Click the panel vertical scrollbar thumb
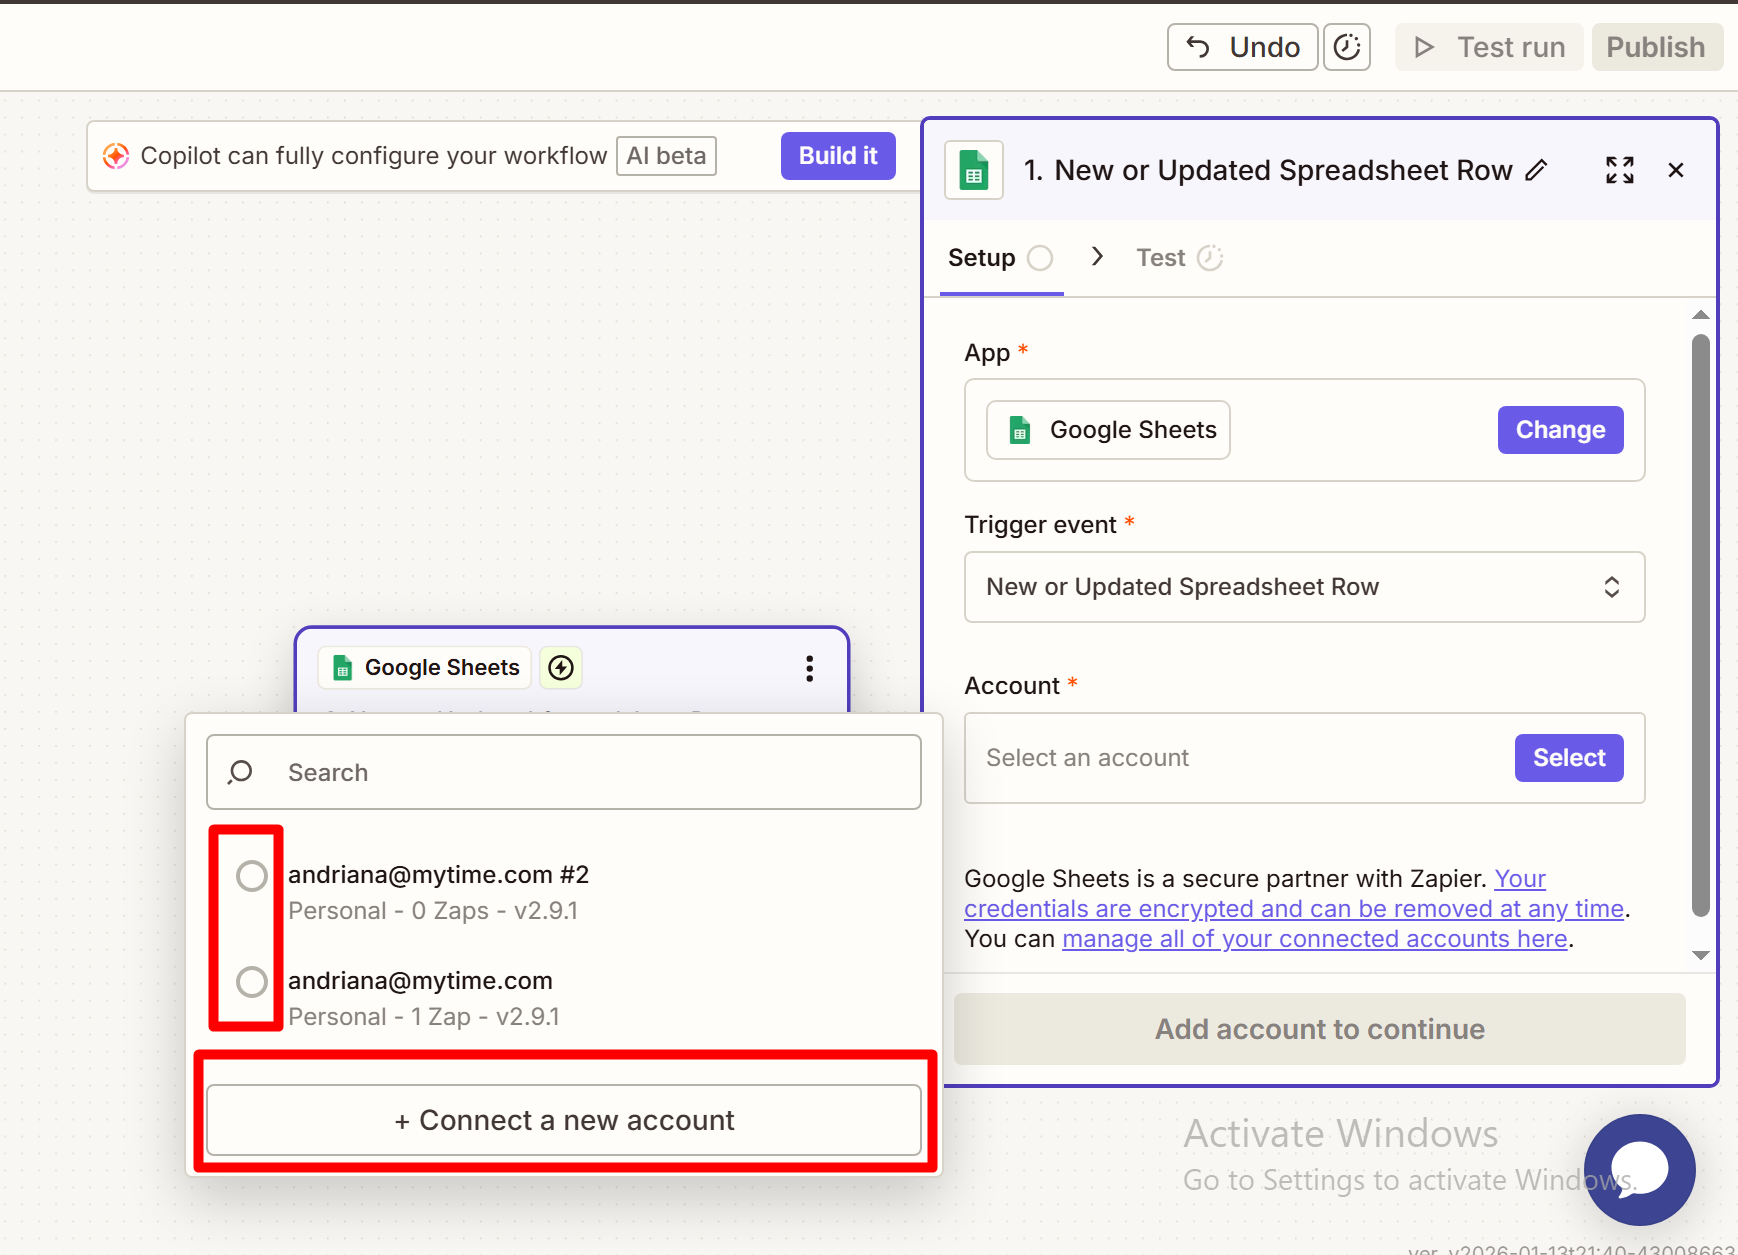 [x=1700, y=625]
